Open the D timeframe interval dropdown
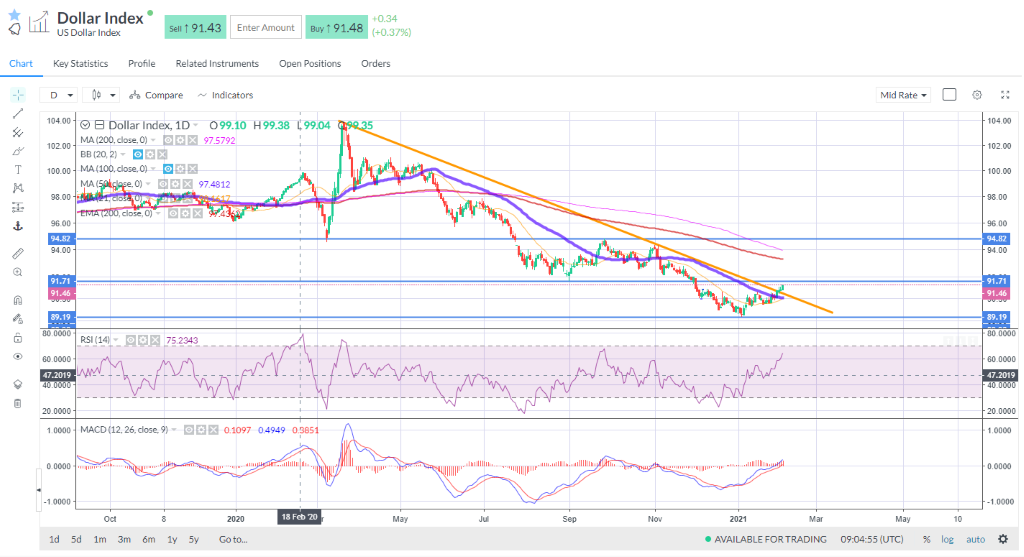The height and width of the screenshot is (557, 1024). click(60, 95)
